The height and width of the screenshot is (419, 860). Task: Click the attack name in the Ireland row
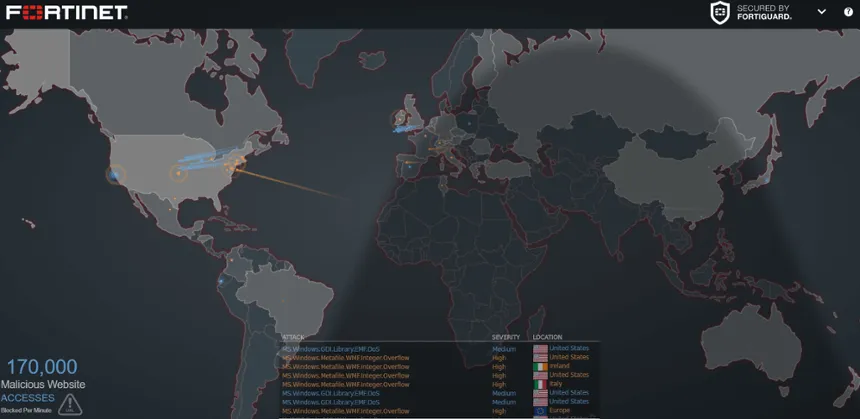coord(346,367)
